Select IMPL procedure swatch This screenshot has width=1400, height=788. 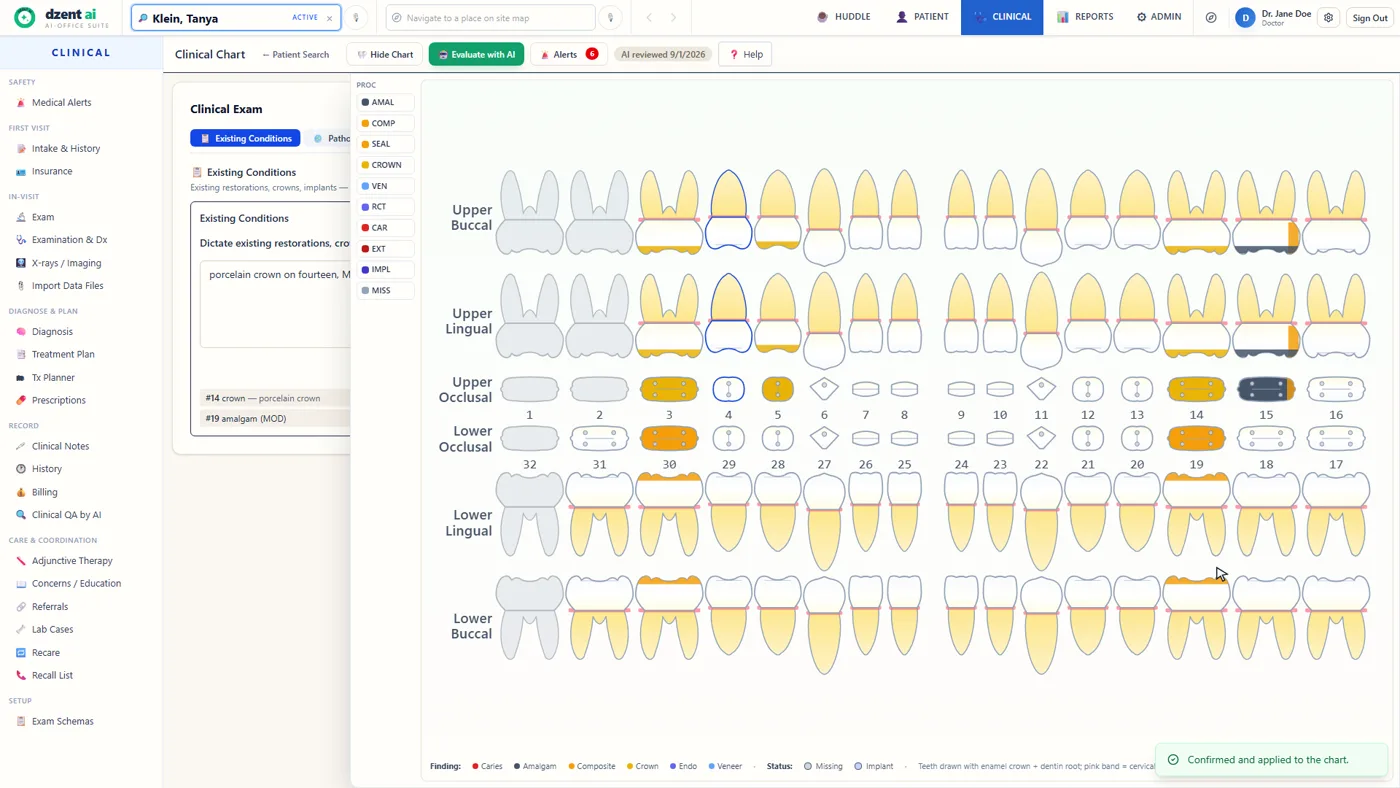pos(385,270)
